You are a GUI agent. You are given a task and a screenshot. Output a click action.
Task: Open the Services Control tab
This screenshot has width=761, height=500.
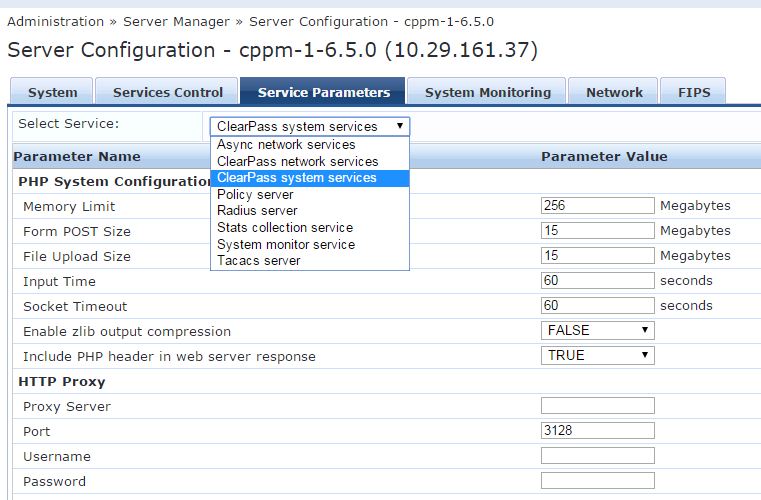pos(168,92)
